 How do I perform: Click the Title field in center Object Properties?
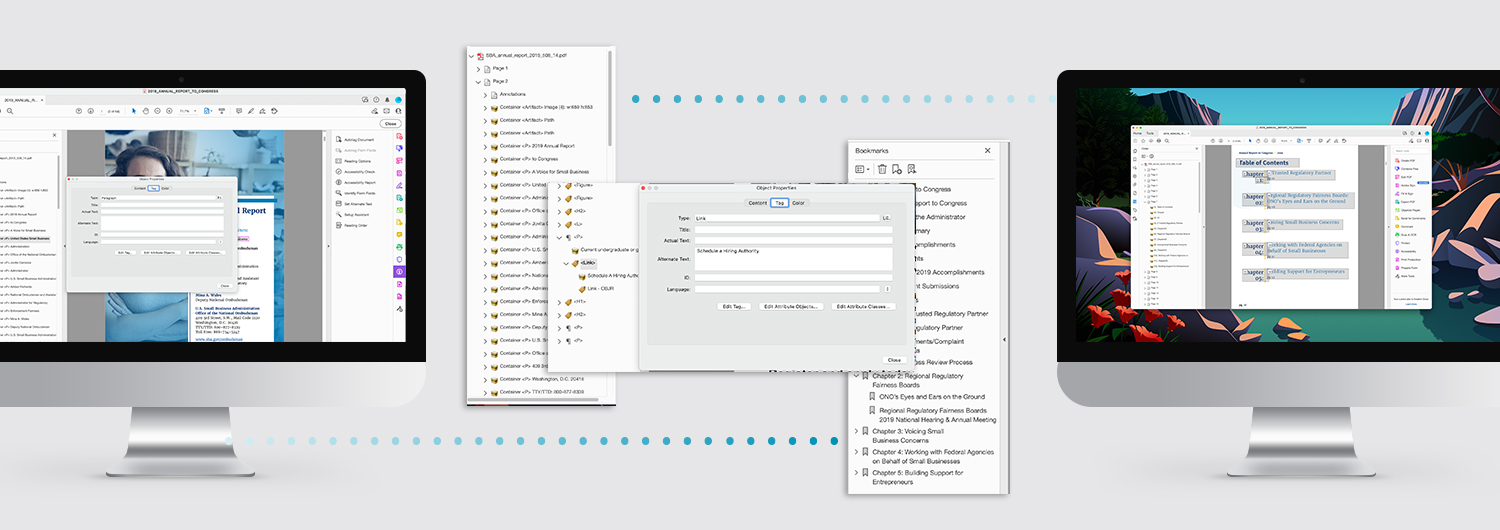(x=794, y=228)
